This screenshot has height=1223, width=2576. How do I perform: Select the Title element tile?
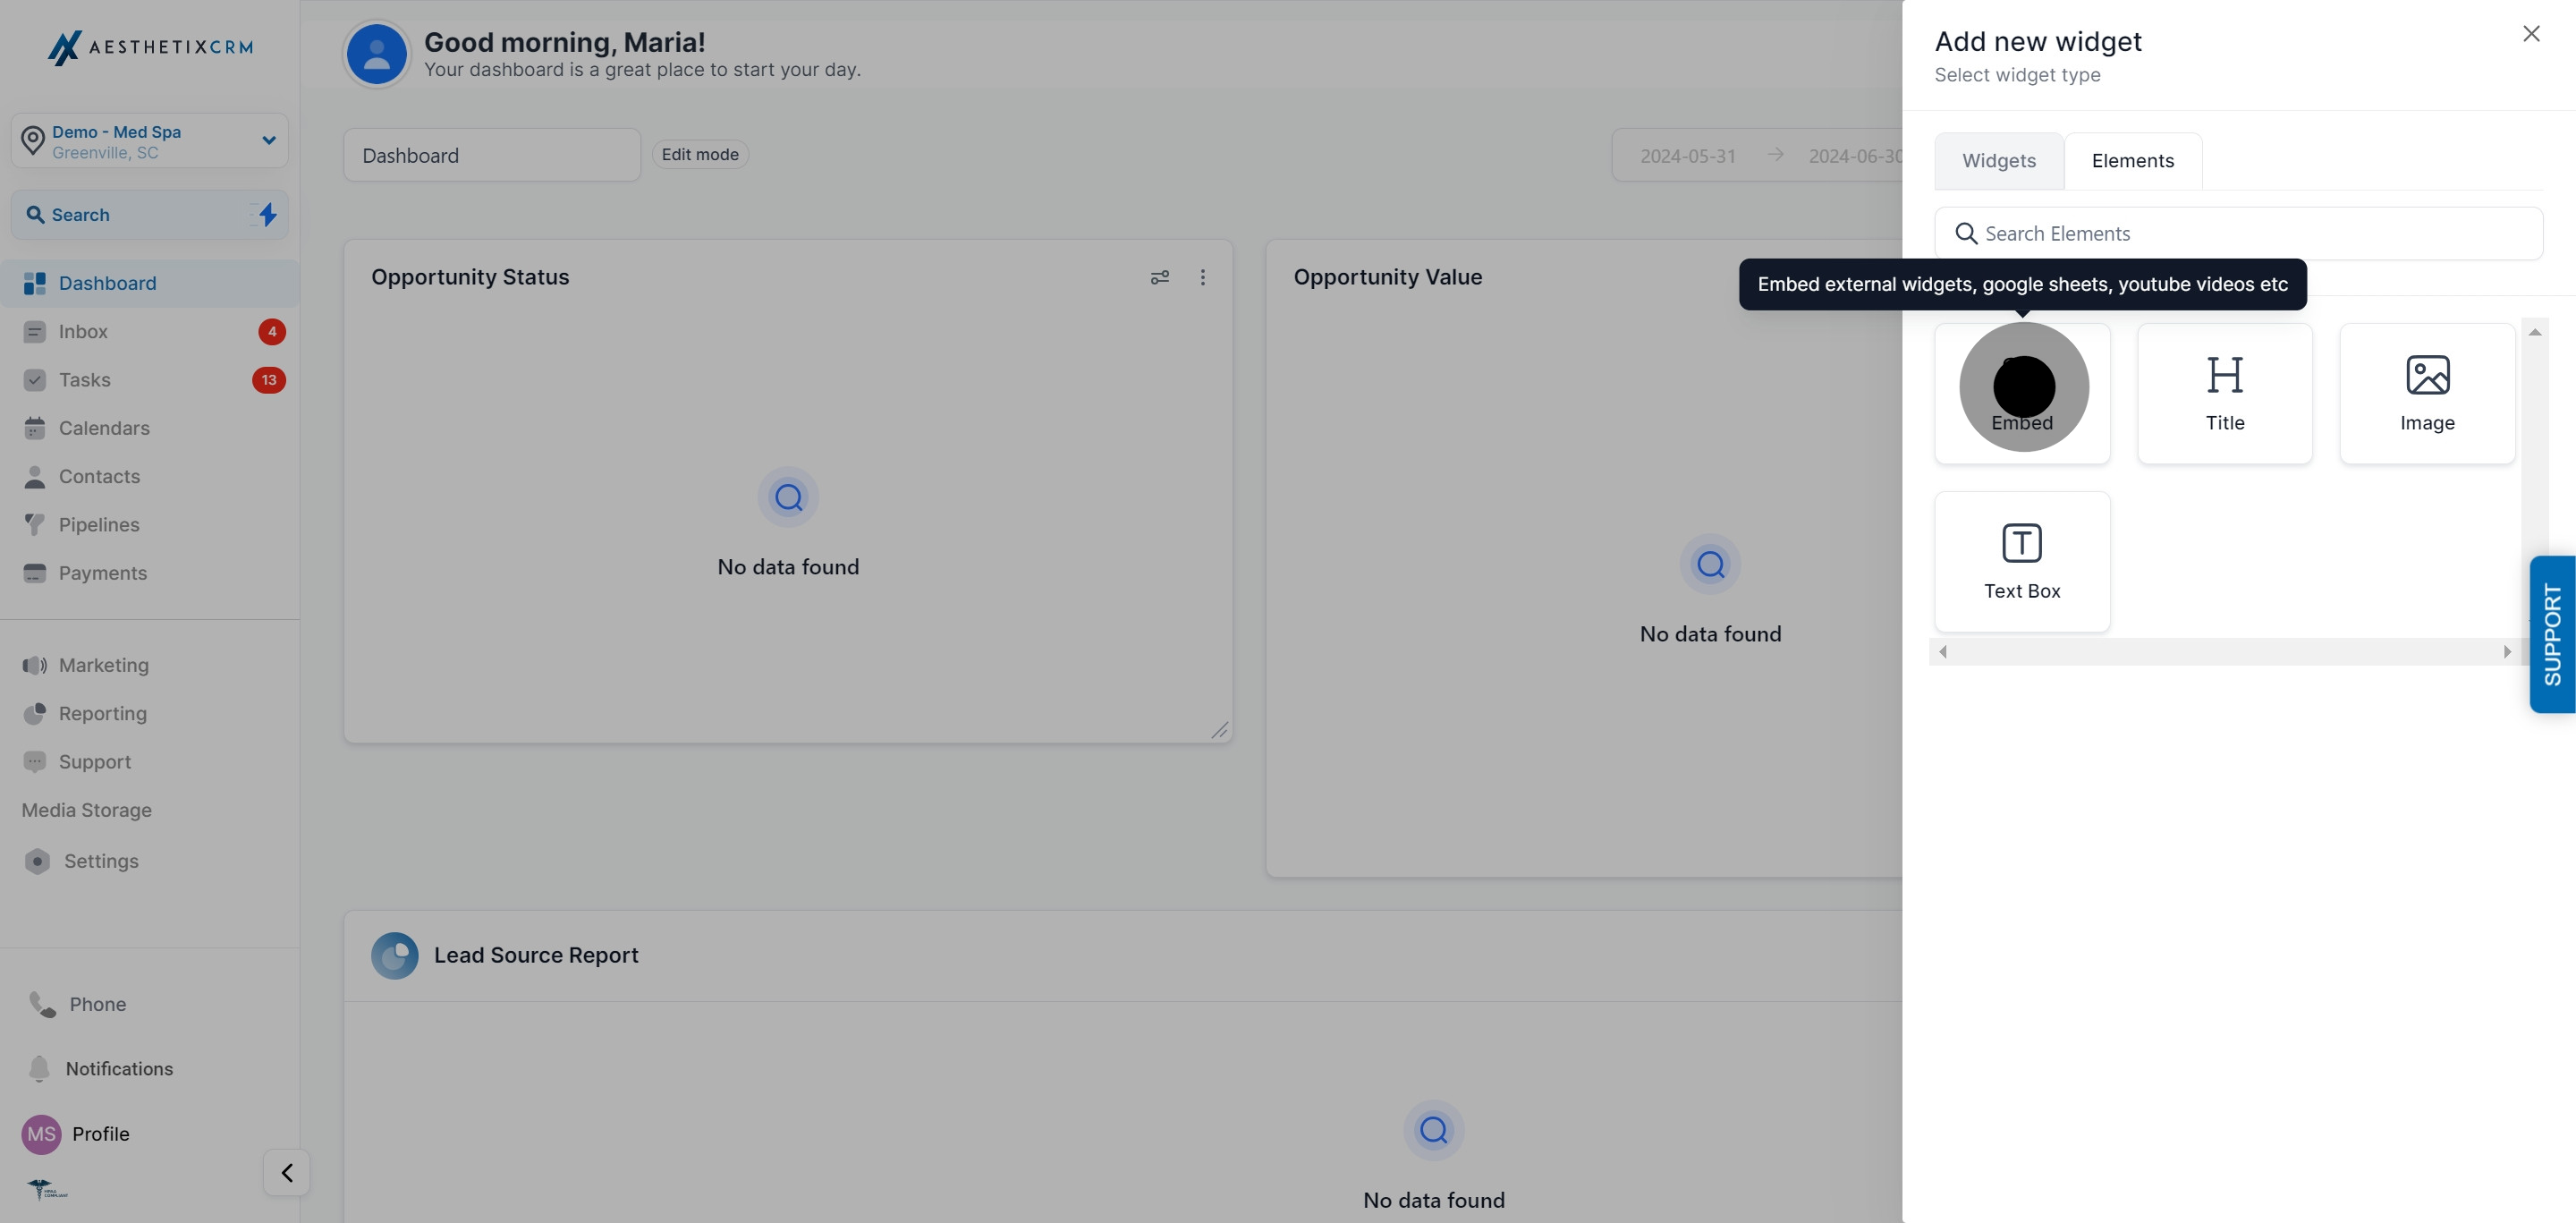[x=2224, y=393]
